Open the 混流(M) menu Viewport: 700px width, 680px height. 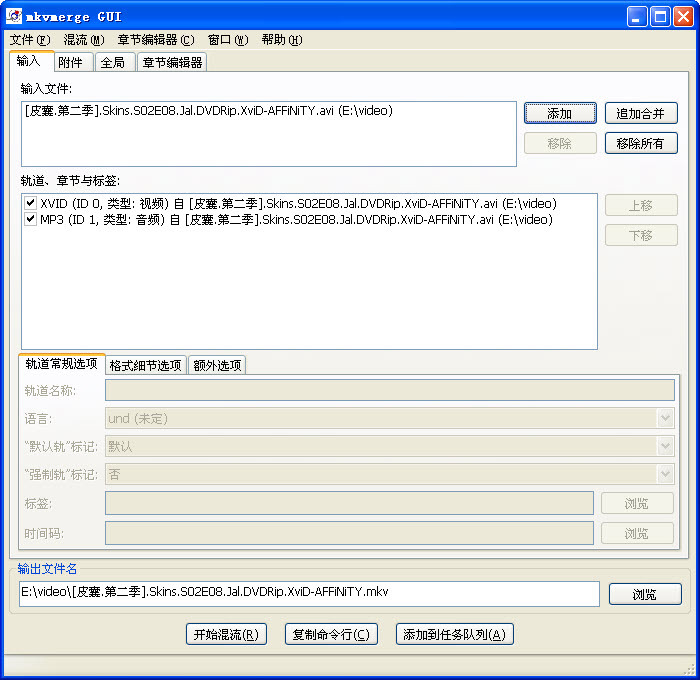(x=84, y=40)
